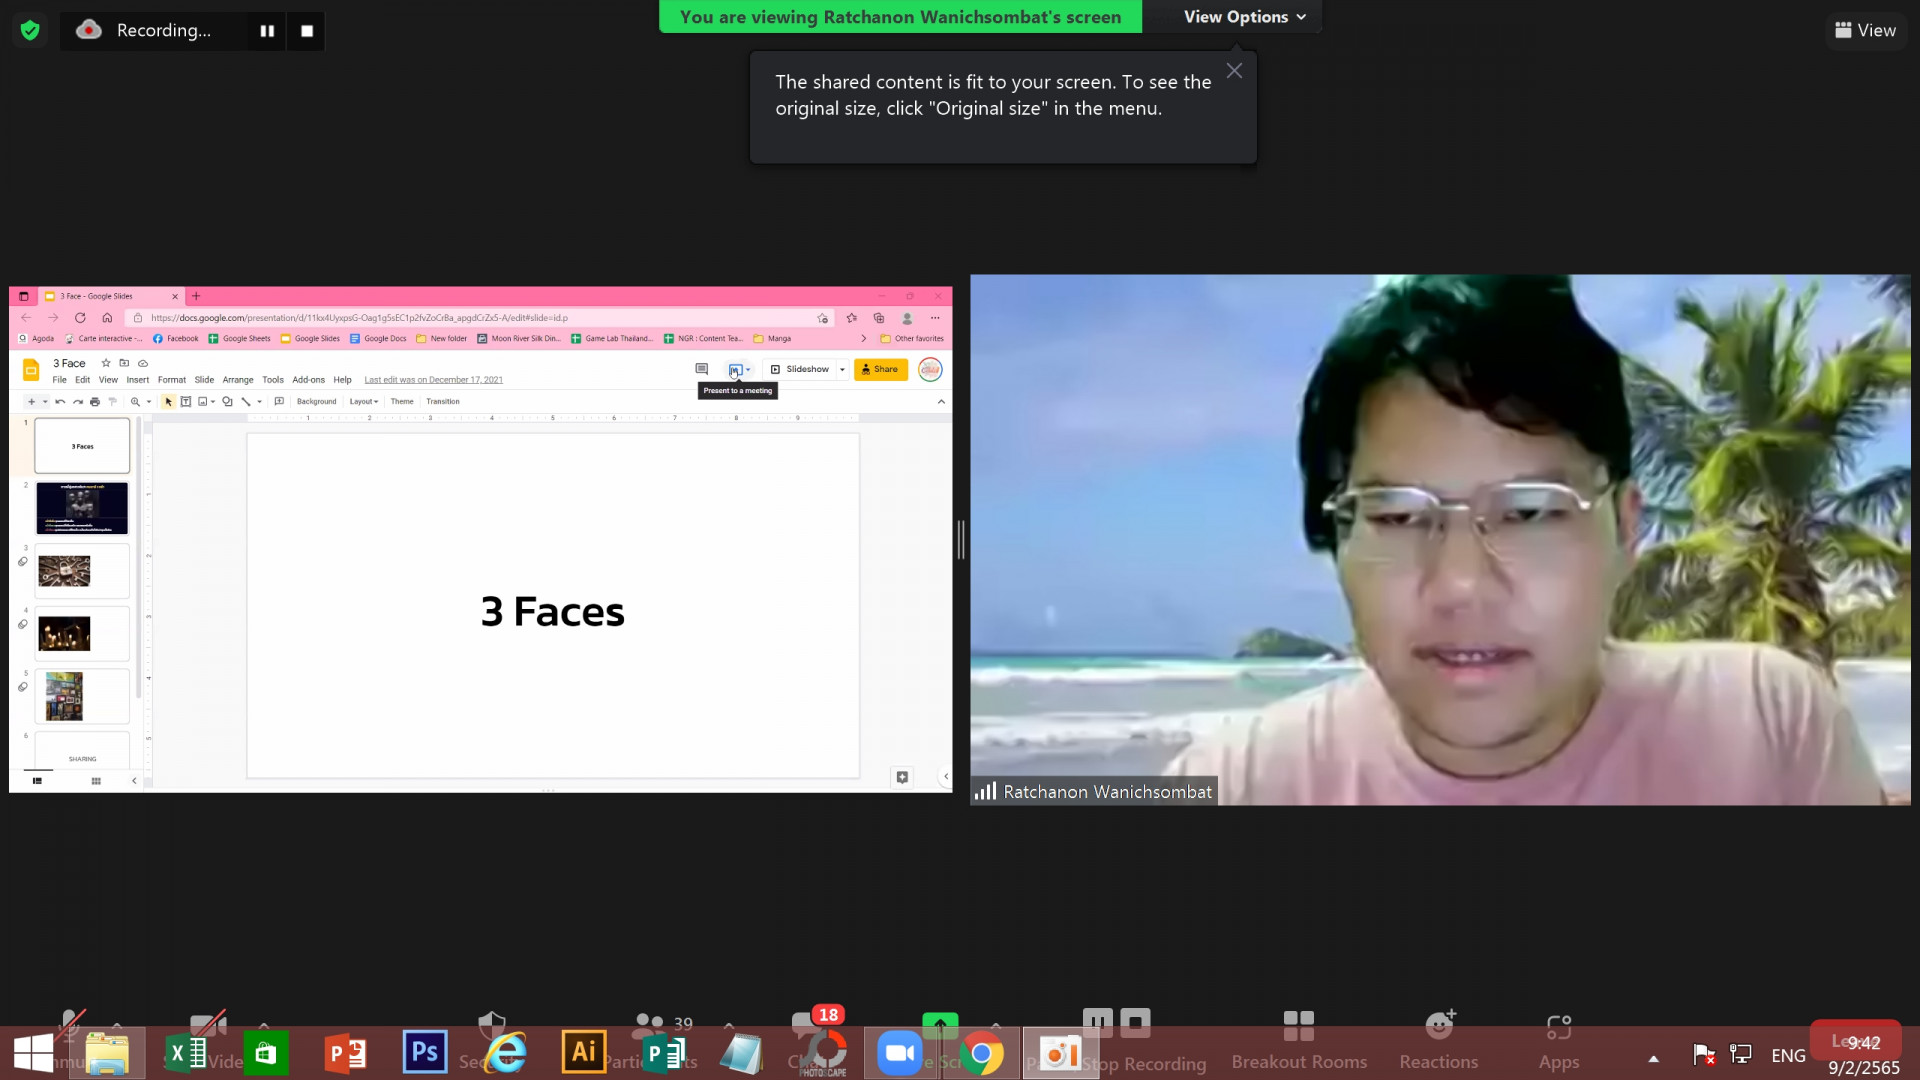The width and height of the screenshot is (1920, 1080).
Task: Click the Windows Start button
Action: coord(33,1053)
